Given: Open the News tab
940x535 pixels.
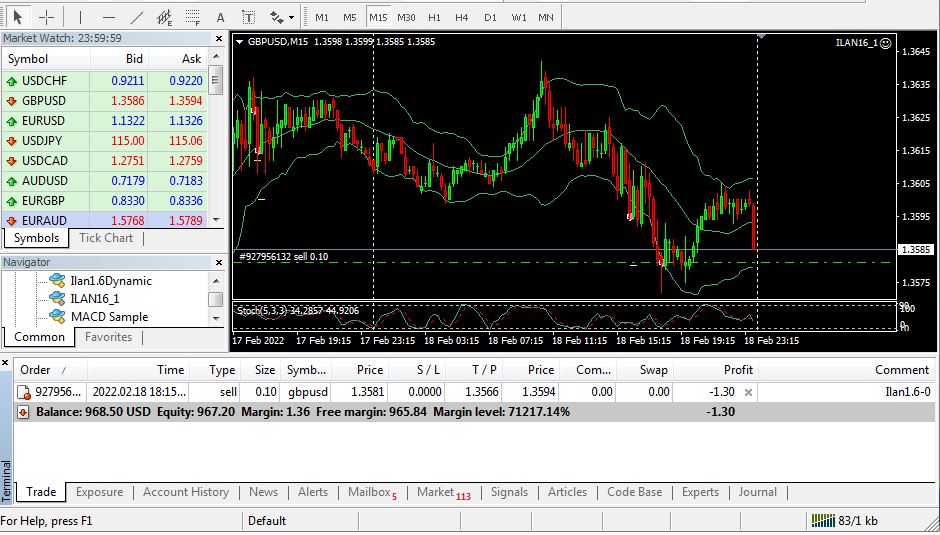Looking at the screenshot, I should [x=263, y=492].
